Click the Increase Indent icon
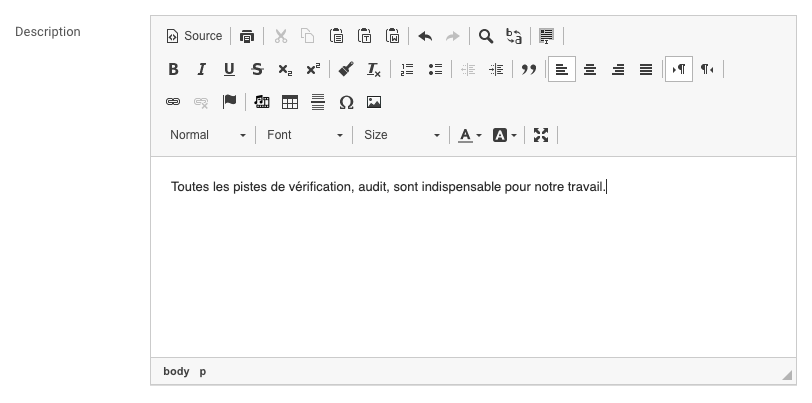Viewport: 812px width, 403px height. 496,69
